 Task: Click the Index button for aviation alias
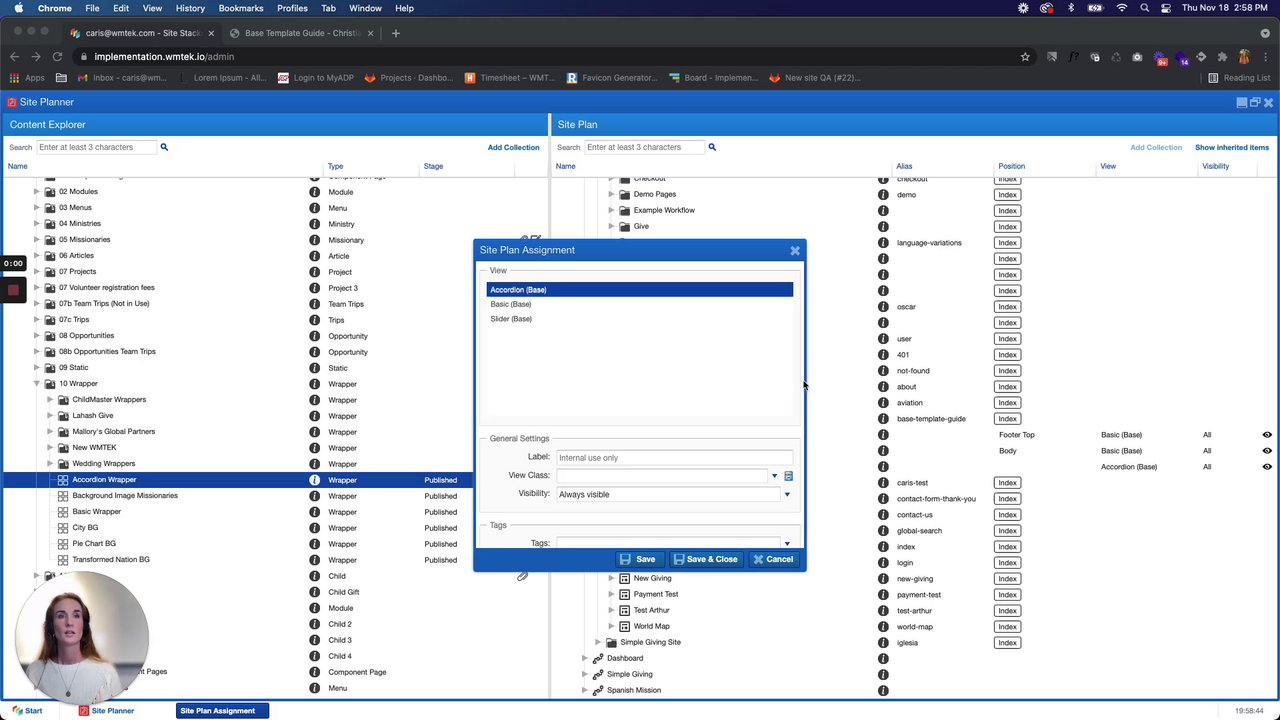1007,403
